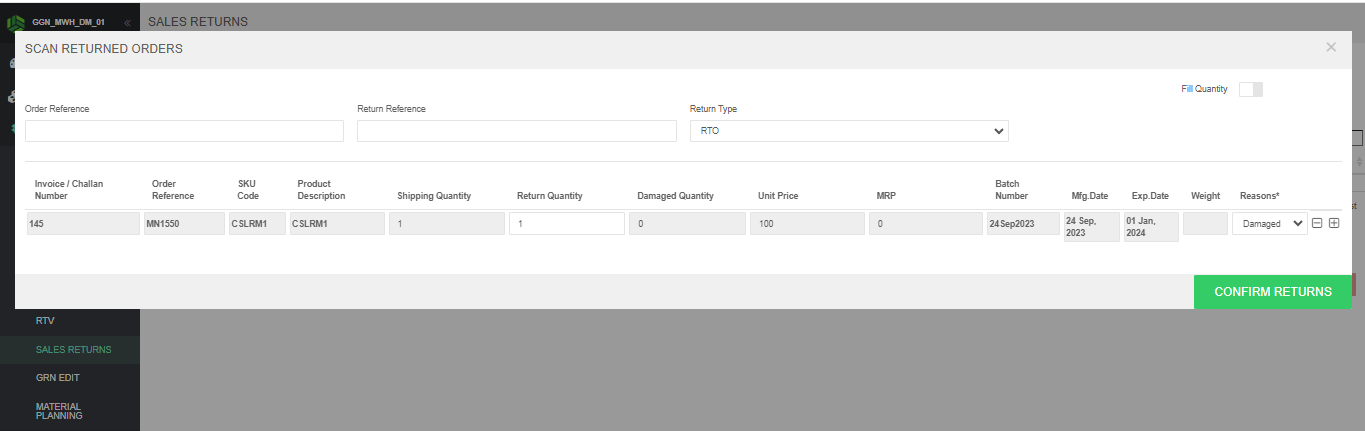Screen dimensions: 1365x431
Task: Add a new row with the plus icon
Action: coord(1334,223)
